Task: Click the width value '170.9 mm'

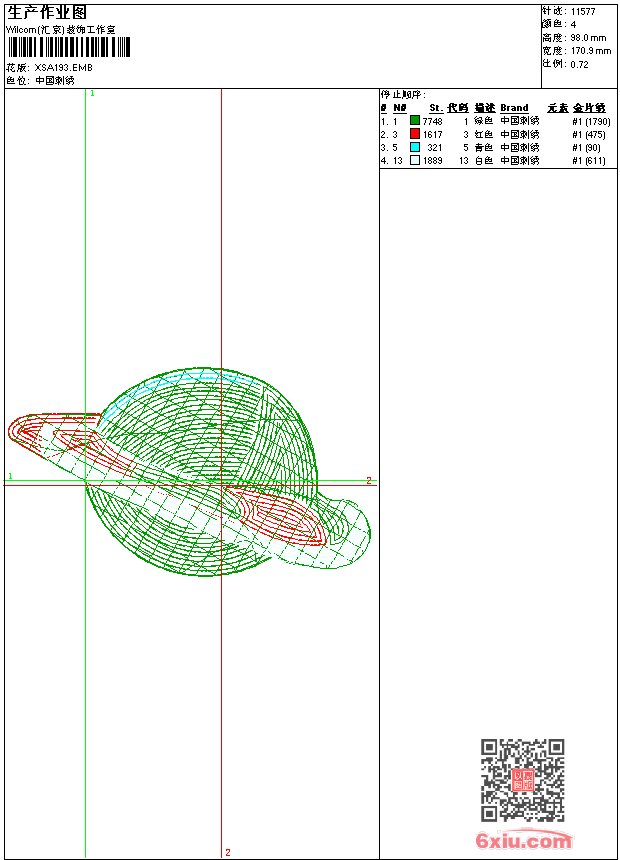Action: [x=591, y=51]
